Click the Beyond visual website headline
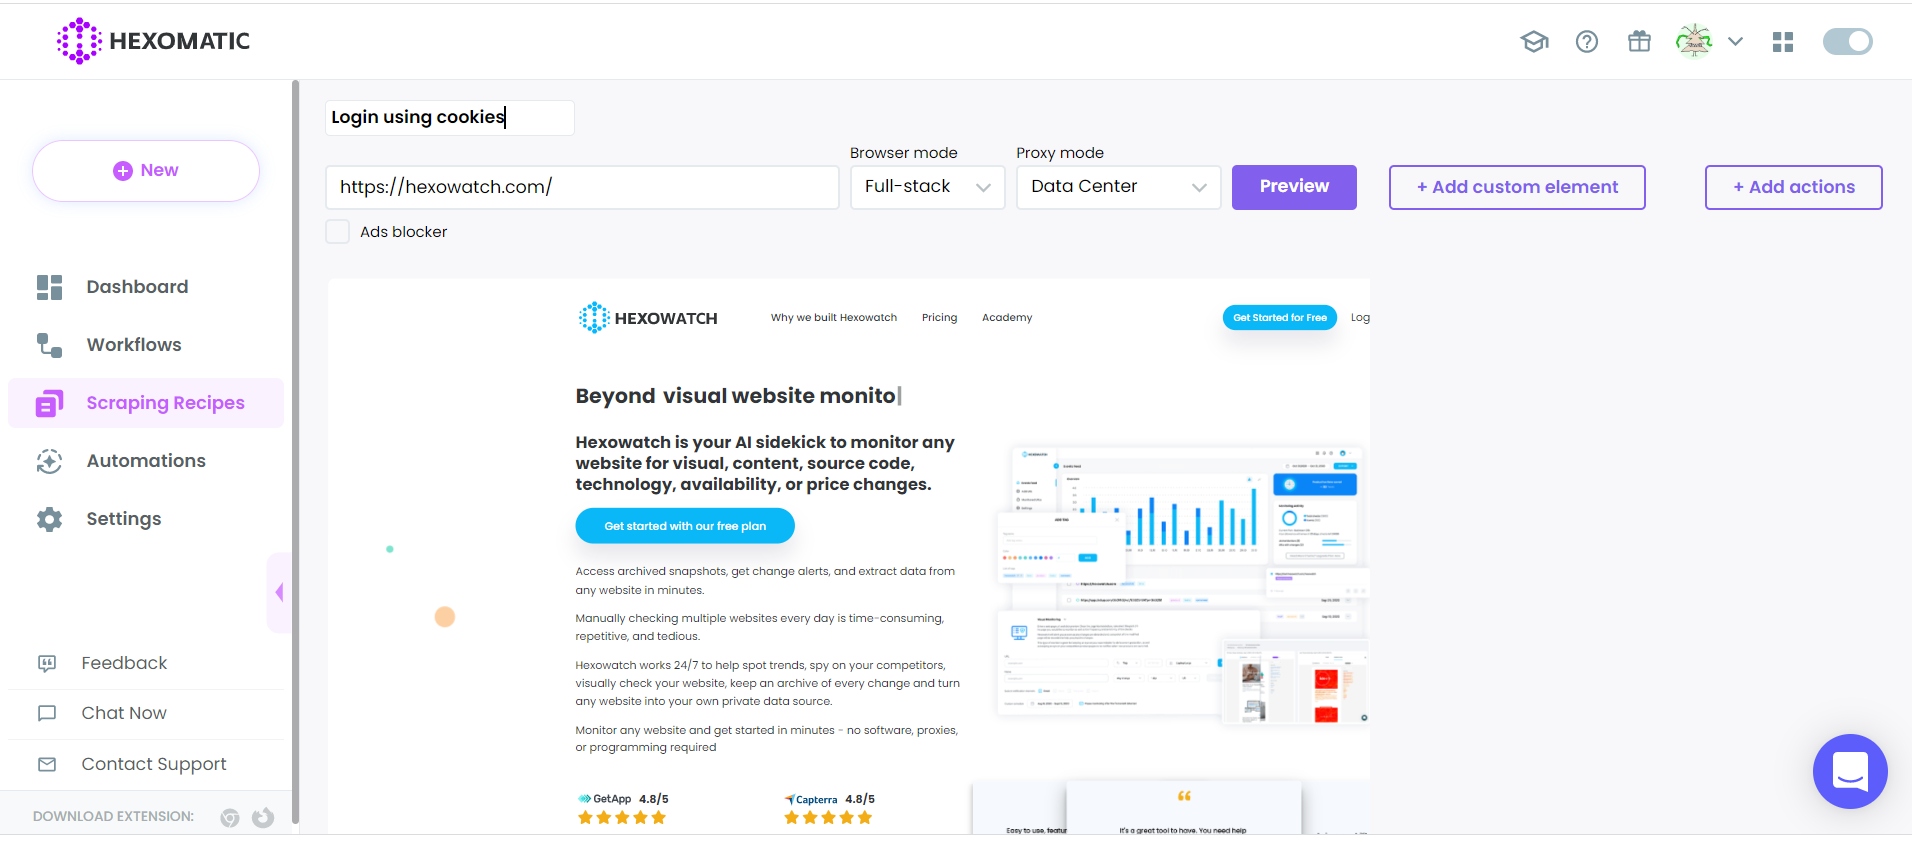Screen dimensions: 1912x842 pyautogui.click(x=738, y=396)
